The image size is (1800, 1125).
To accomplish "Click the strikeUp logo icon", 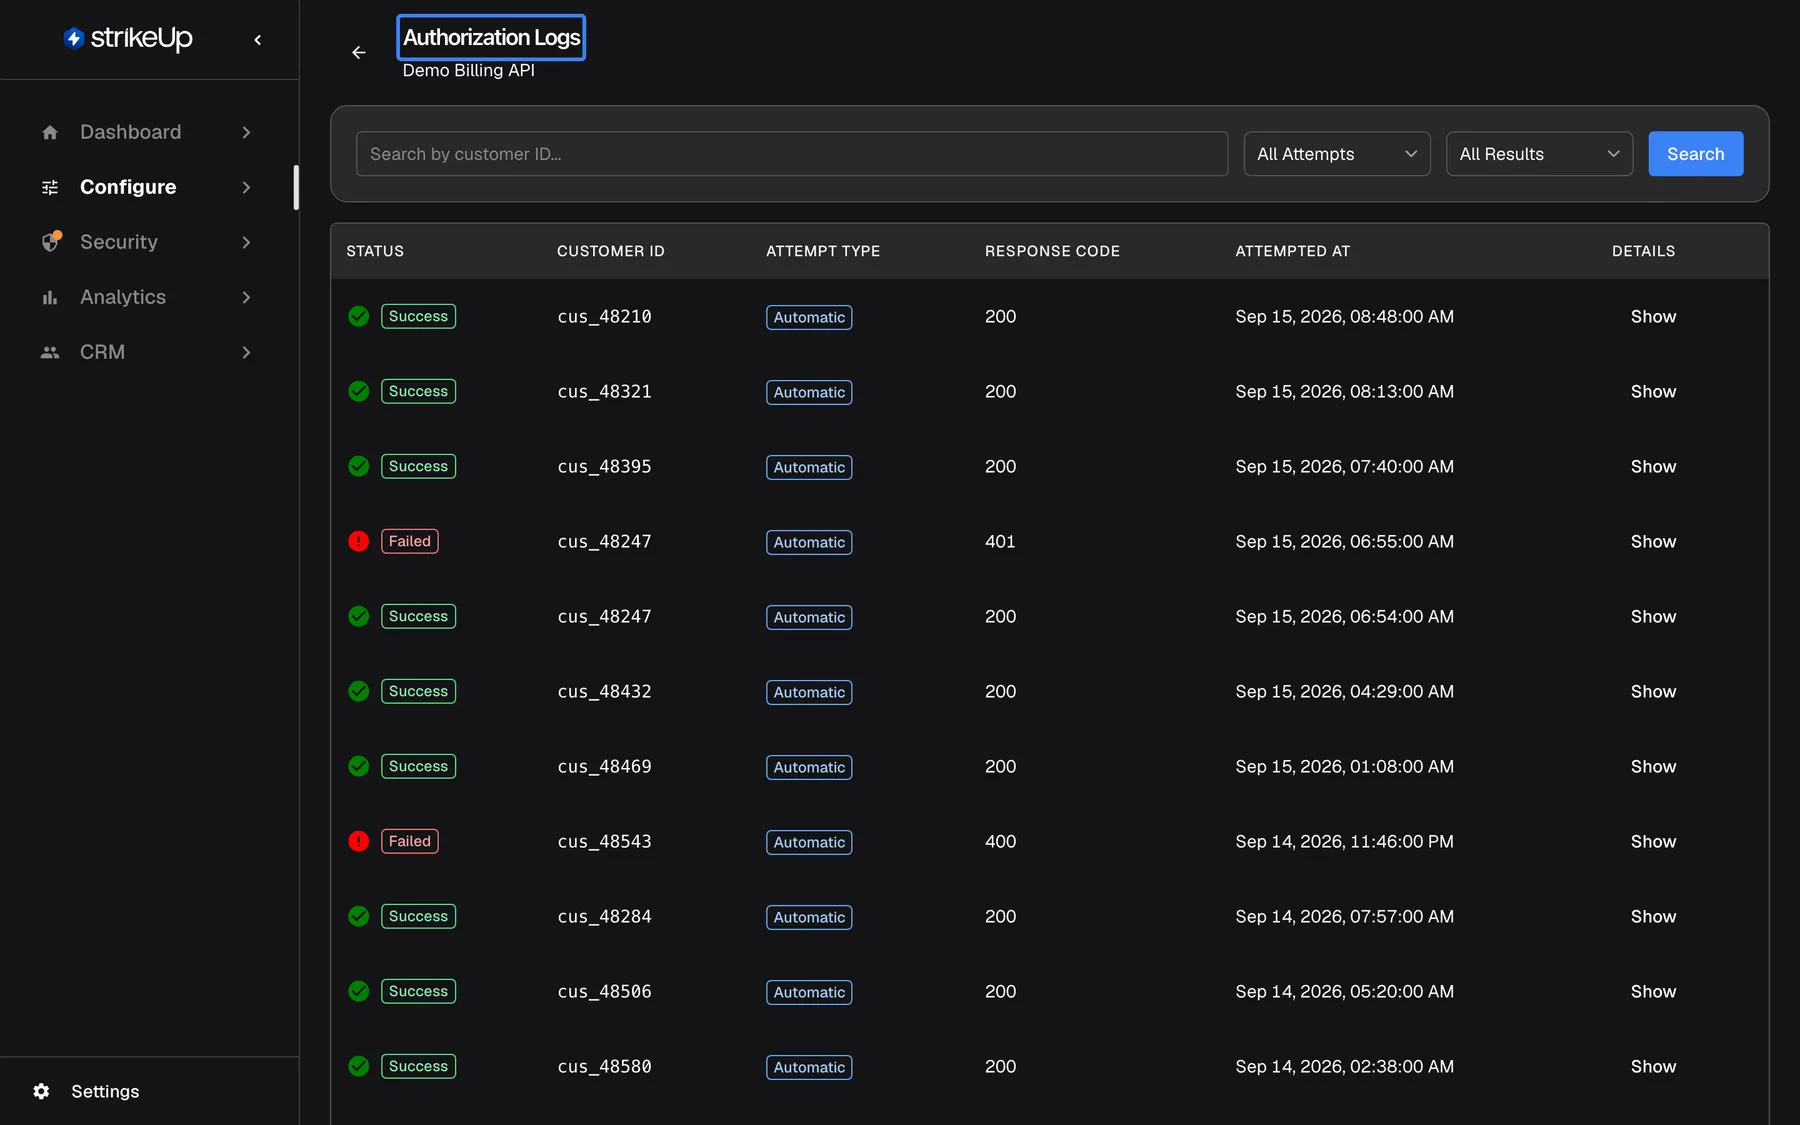I will click(74, 38).
